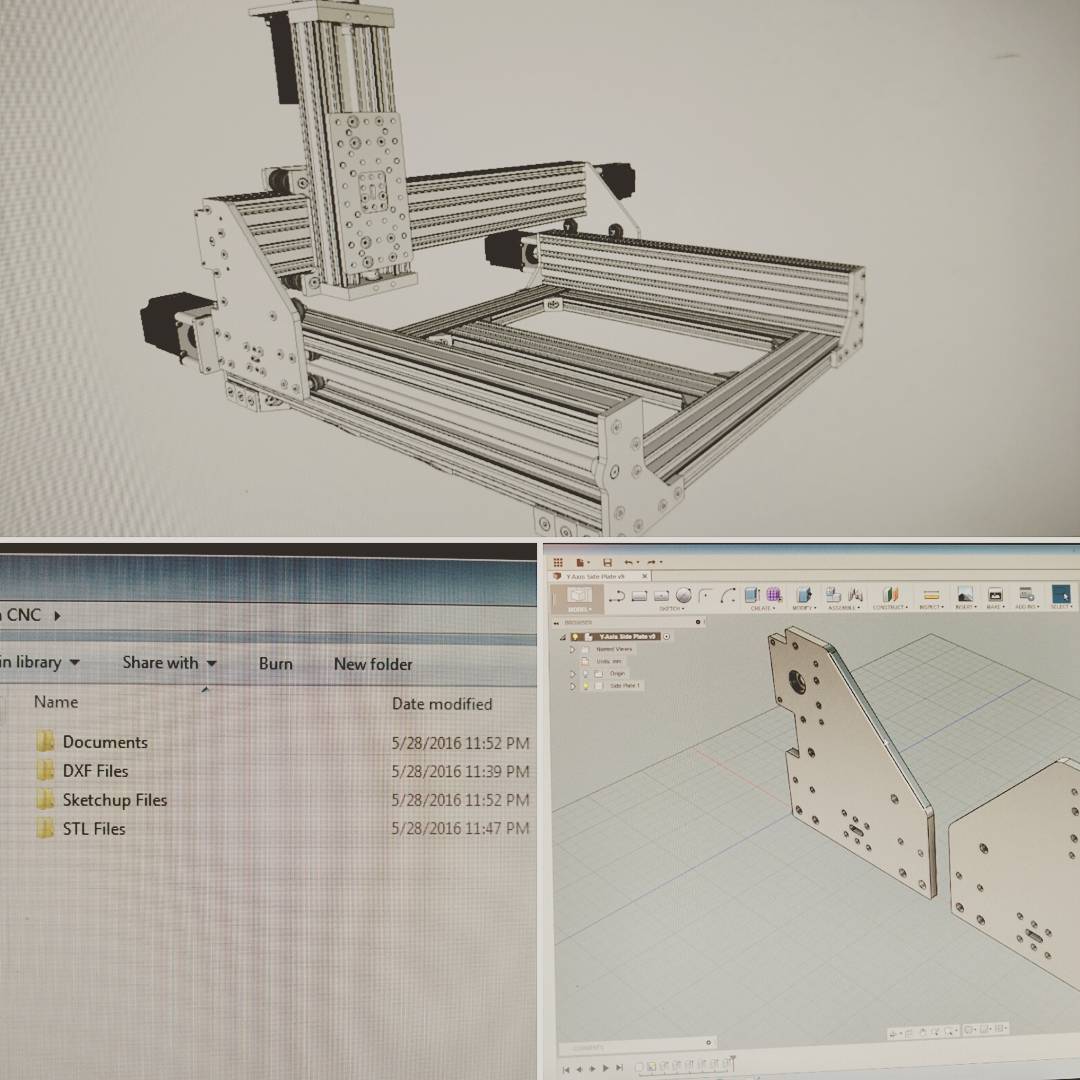
Task: Click the Save icon in Fusion 360
Action: (607, 562)
